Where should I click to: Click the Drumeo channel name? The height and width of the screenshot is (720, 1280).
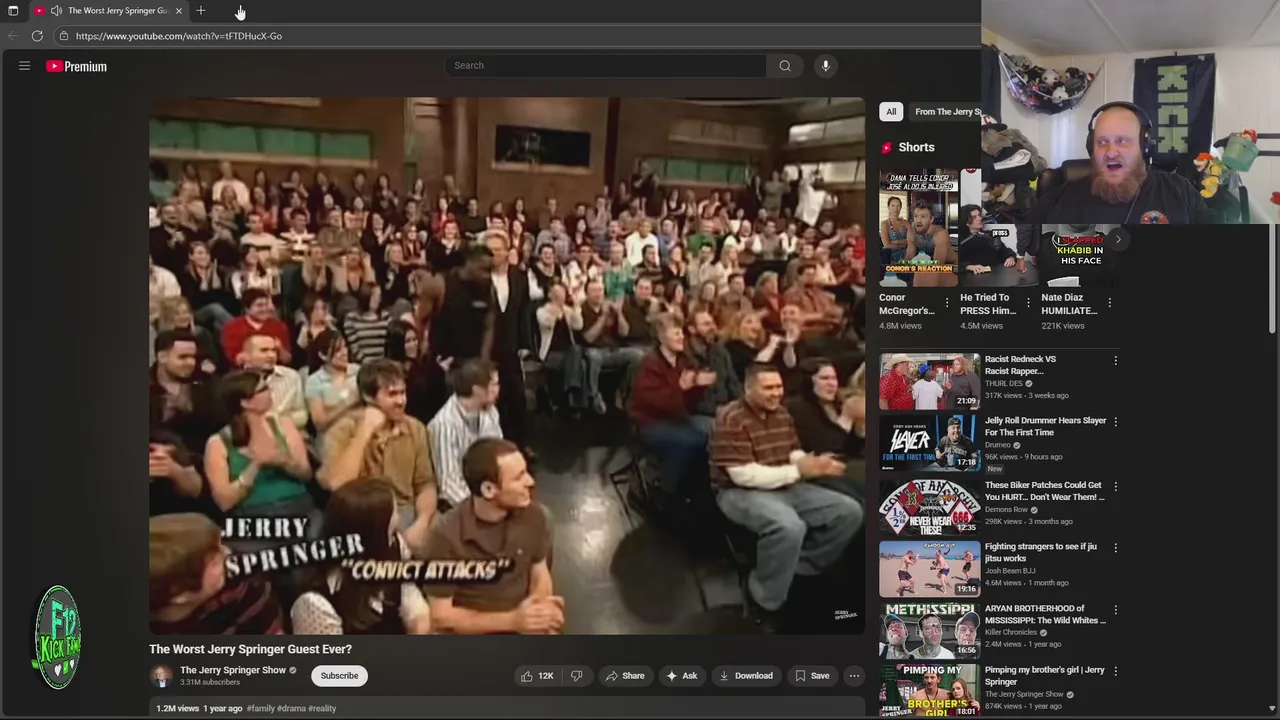(998, 445)
